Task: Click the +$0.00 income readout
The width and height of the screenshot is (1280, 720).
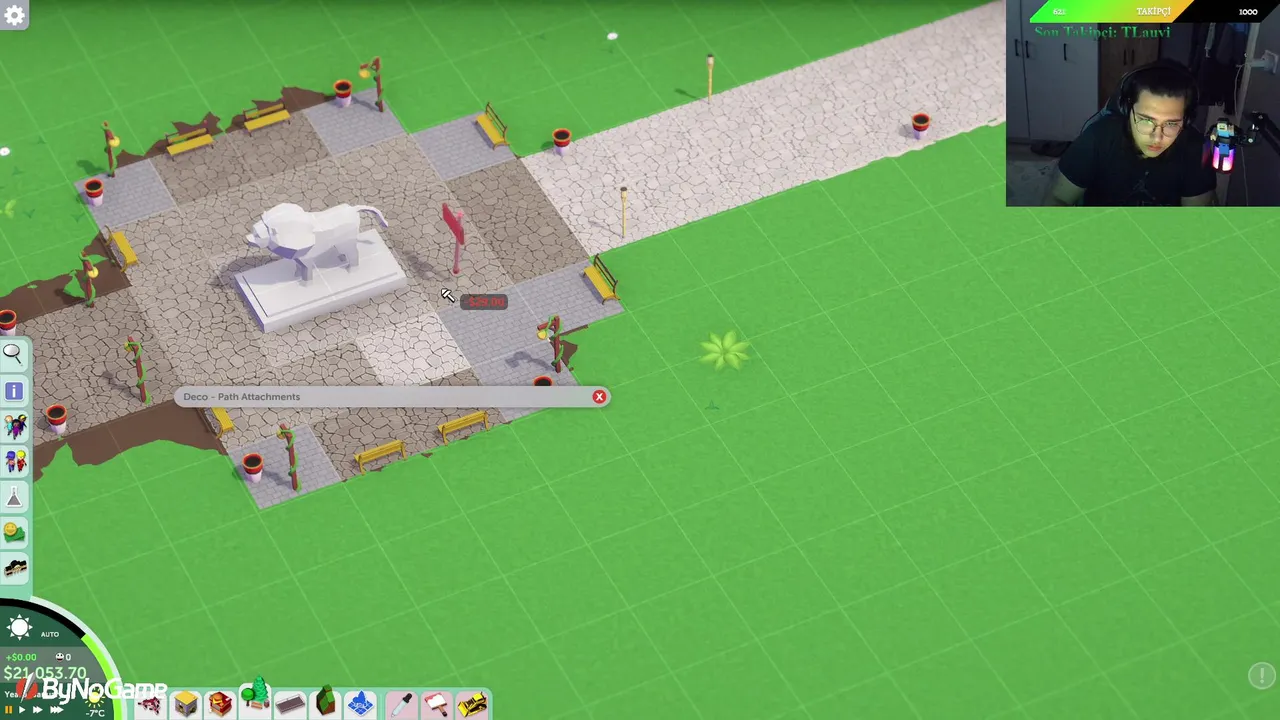Action: pyautogui.click(x=21, y=657)
